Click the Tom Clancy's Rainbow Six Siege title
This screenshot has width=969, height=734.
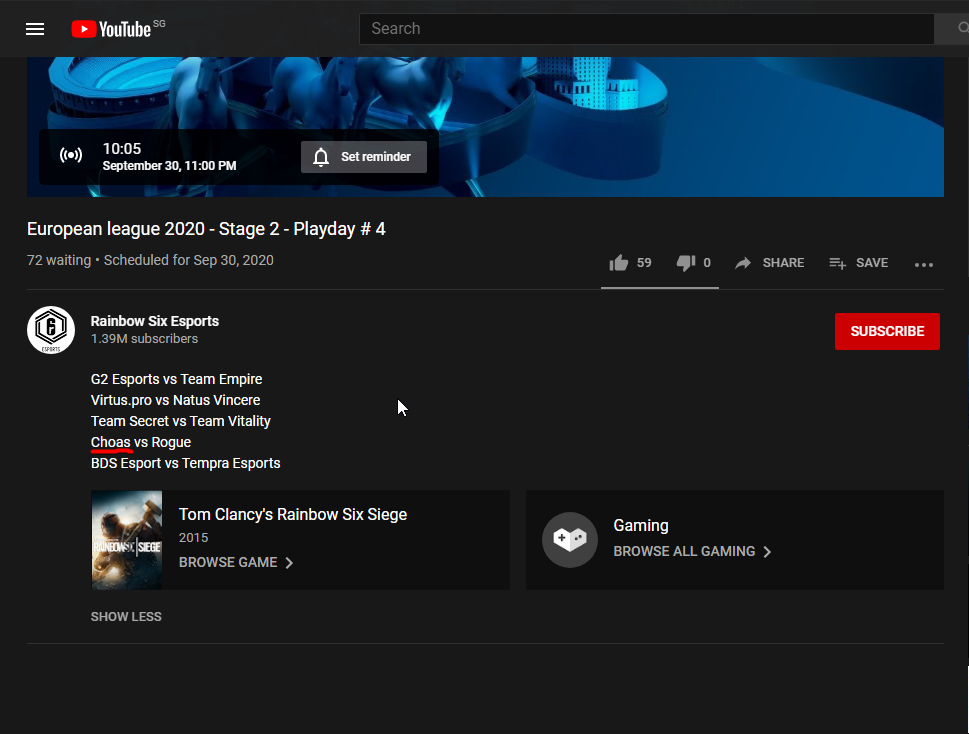tap(293, 515)
